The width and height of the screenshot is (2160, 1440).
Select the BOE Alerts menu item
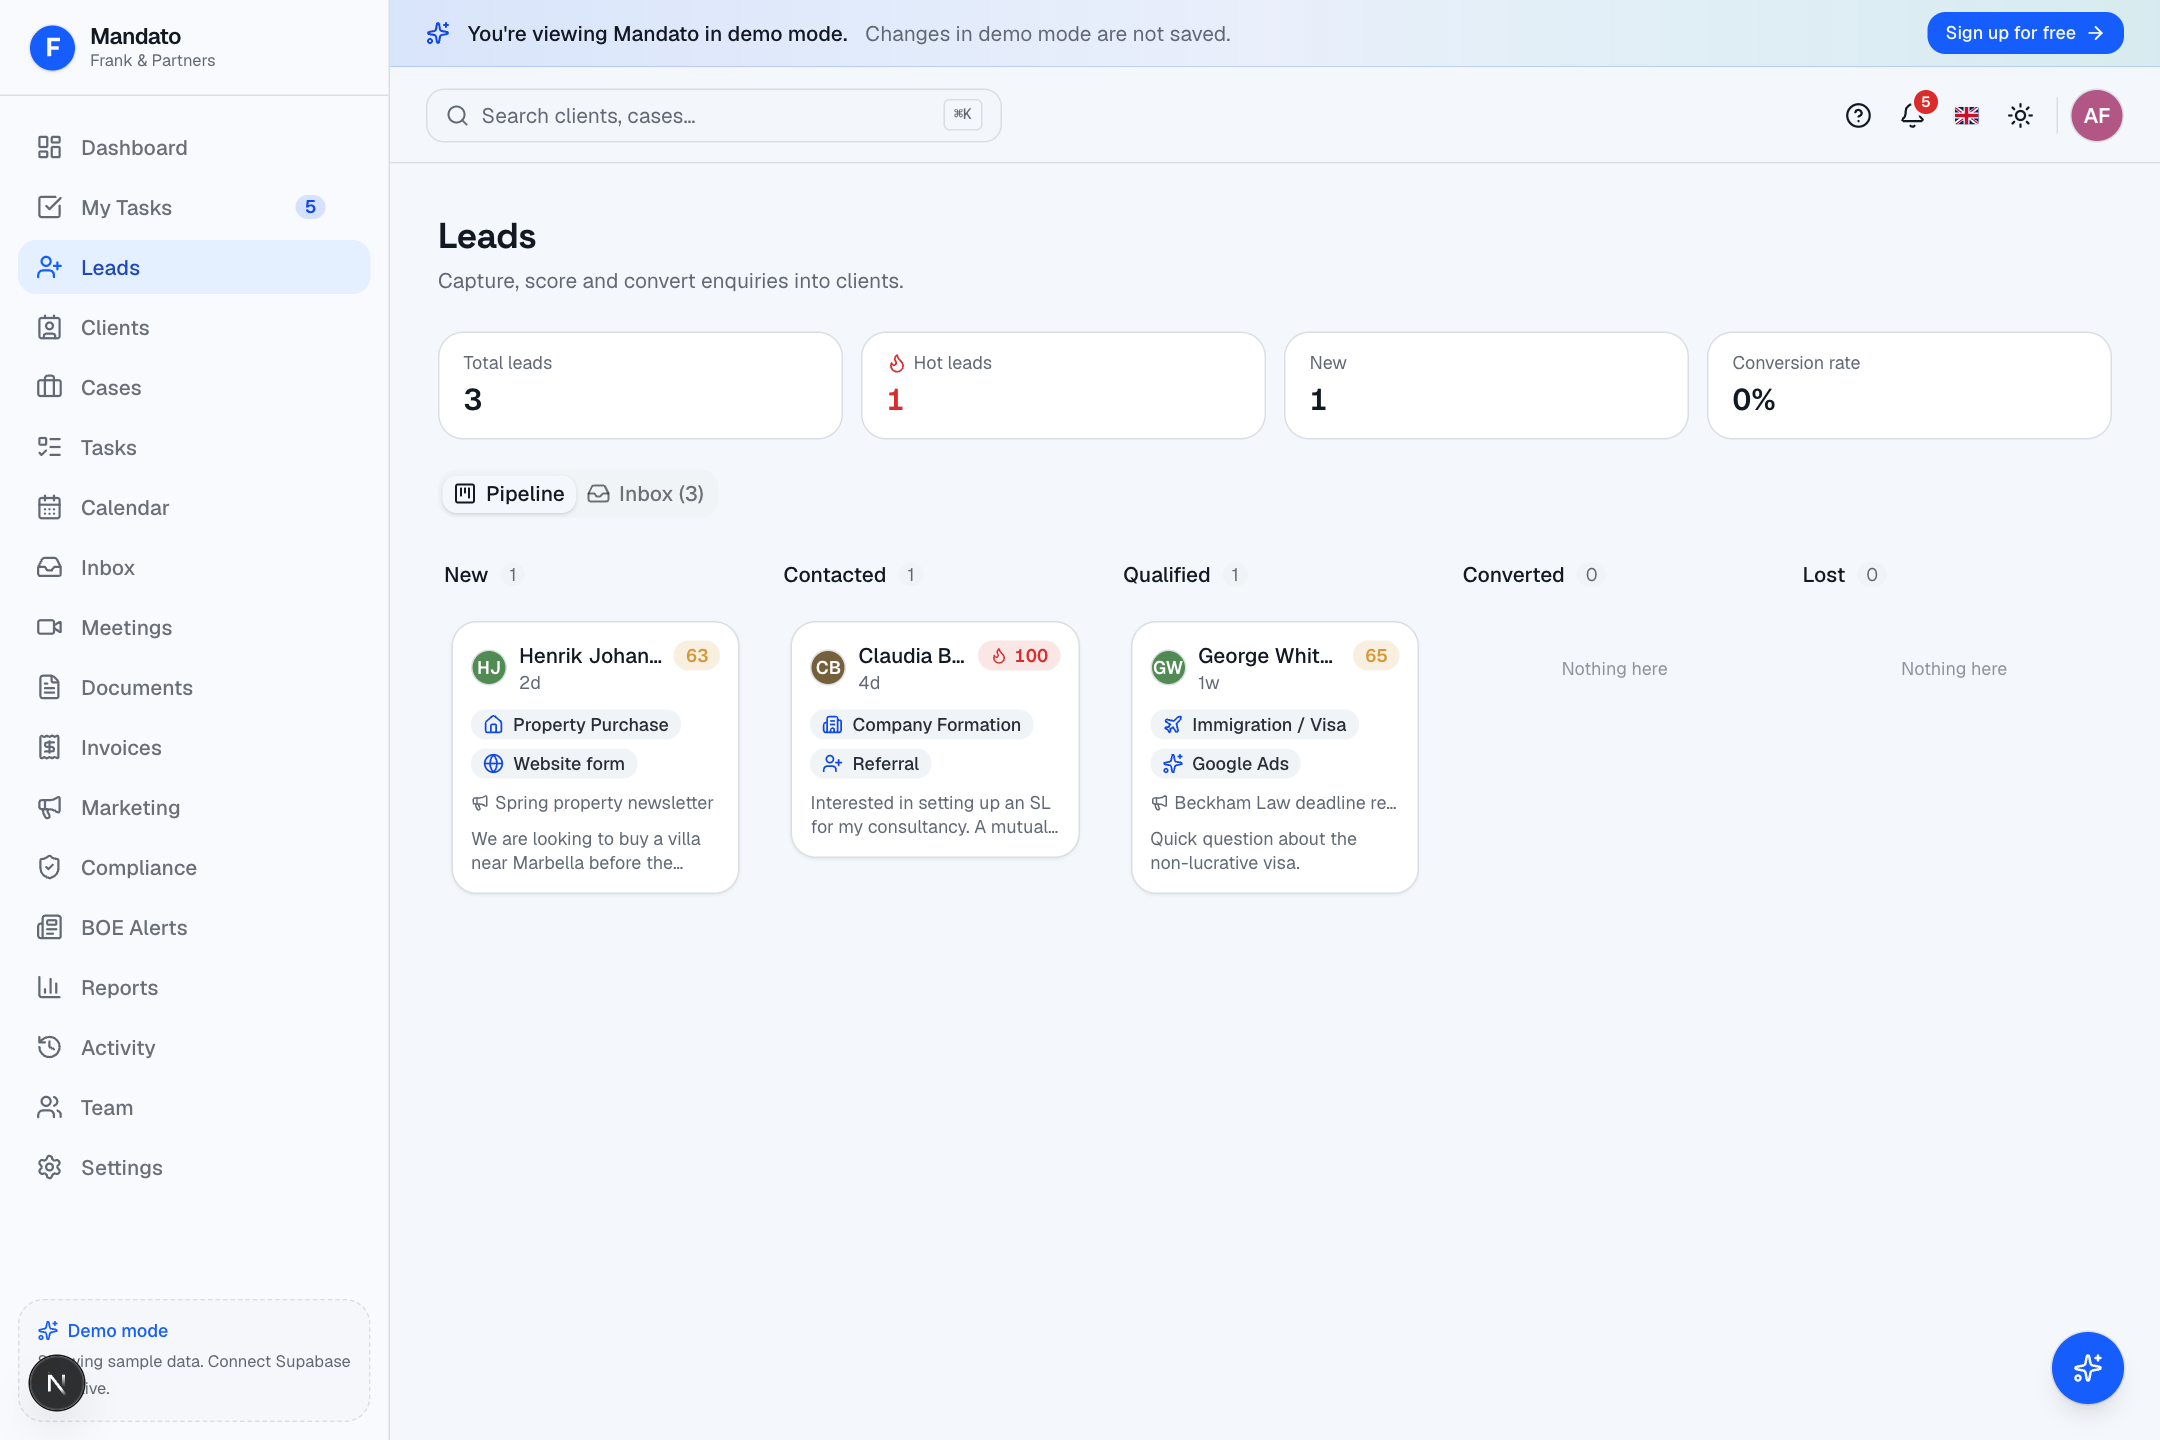[194, 928]
